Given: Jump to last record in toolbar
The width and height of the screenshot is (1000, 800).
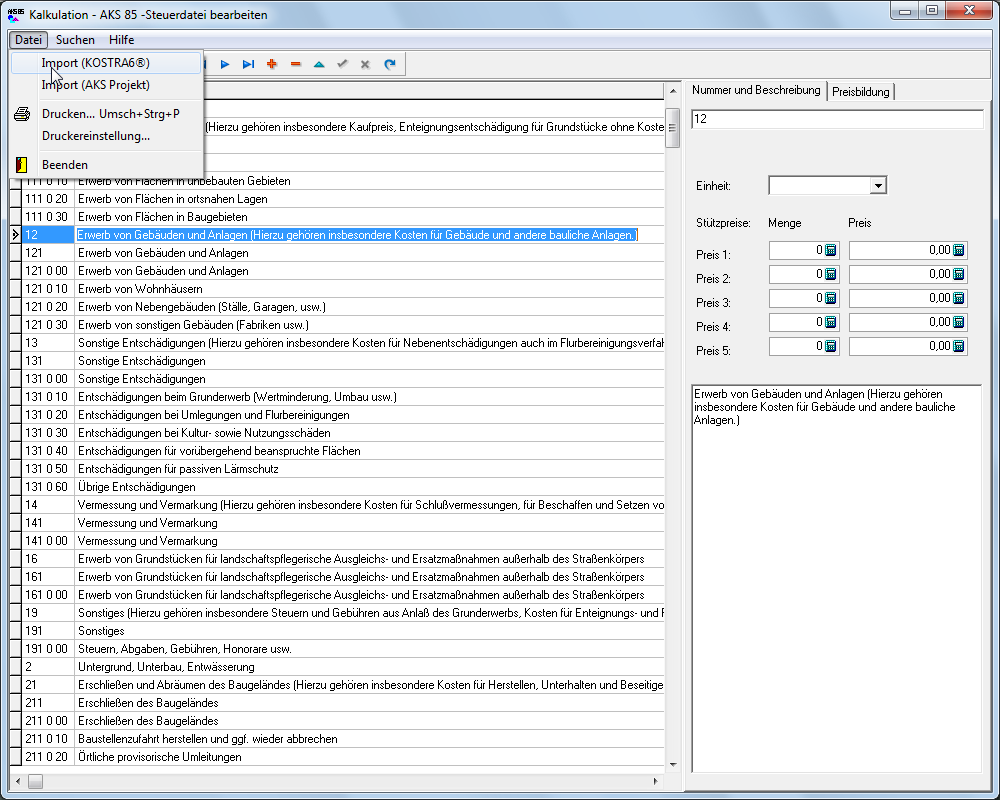Looking at the screenshot, I should coord(248,64).
